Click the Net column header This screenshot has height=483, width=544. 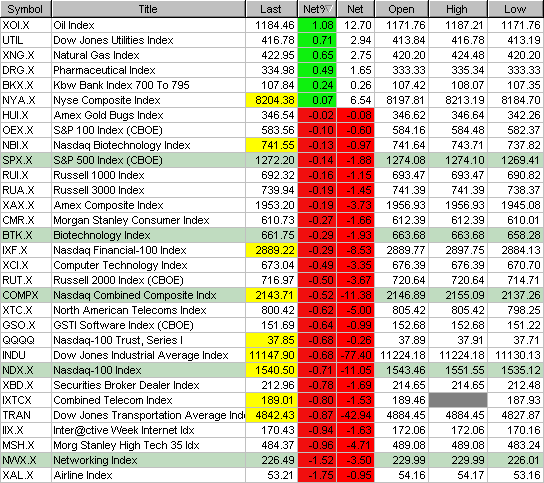[x=355, y=9]
